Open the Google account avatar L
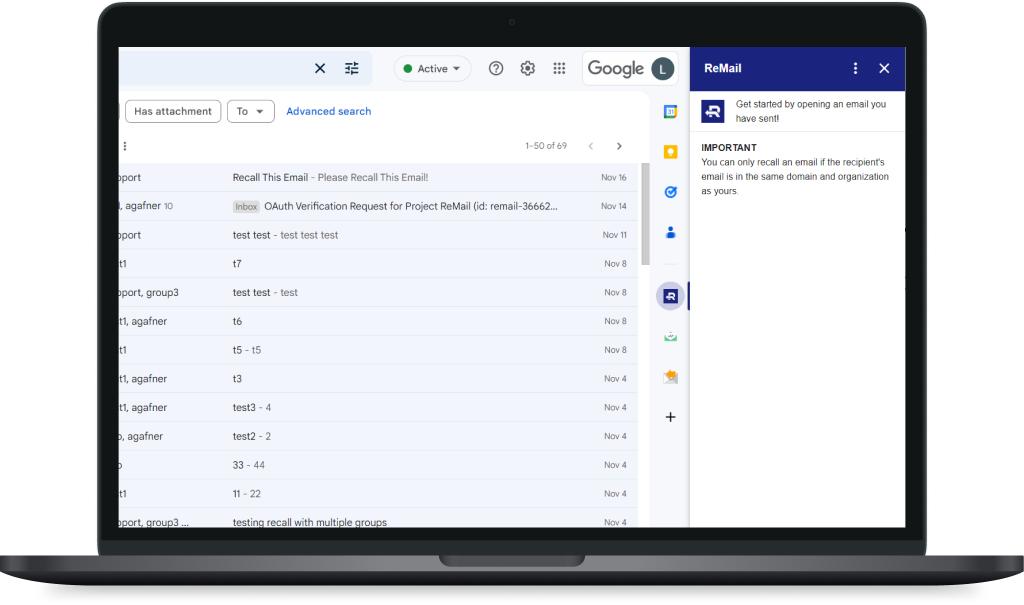Screen dimensions: 1024x605 662,69
